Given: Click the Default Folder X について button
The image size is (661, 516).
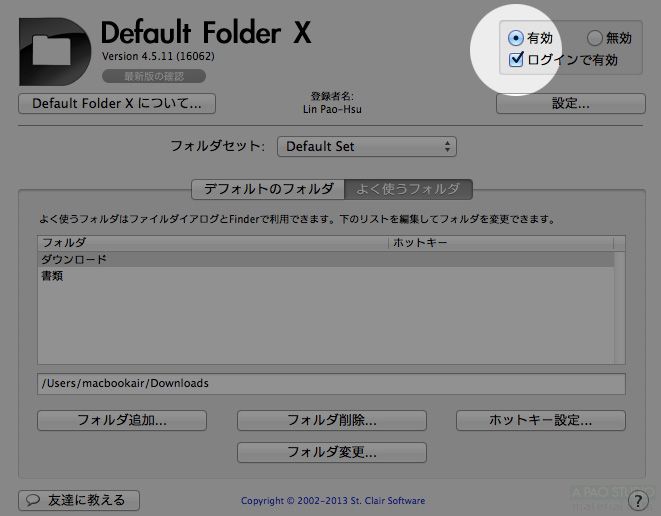Looking at the screenshot, I should (x=117, y=103).
